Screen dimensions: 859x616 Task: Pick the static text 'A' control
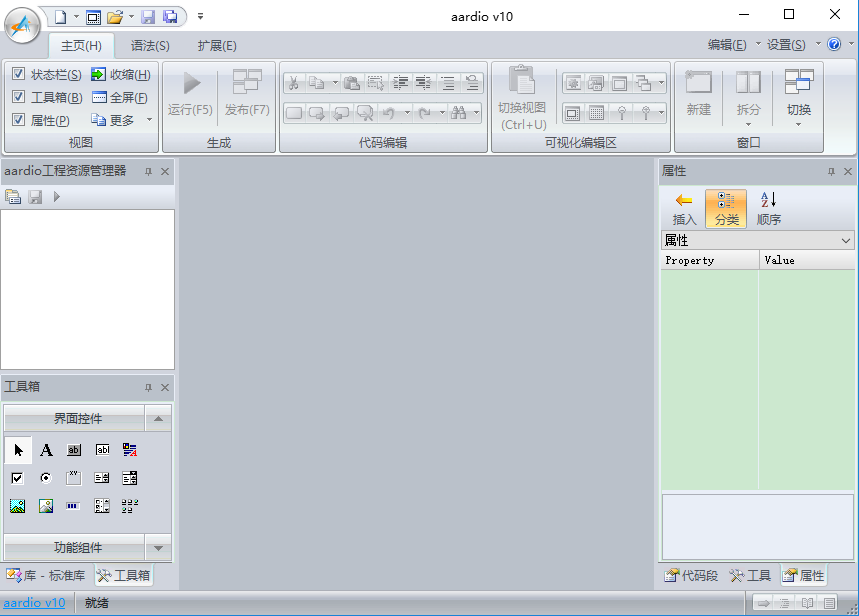46,450
